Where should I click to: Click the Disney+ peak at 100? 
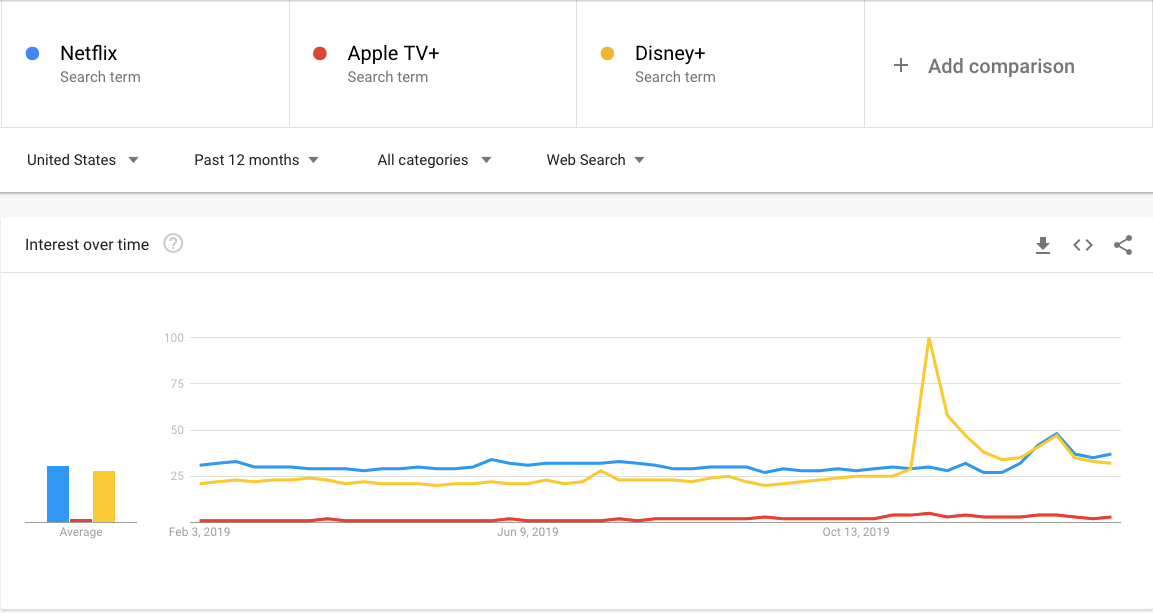coord(930,338)
